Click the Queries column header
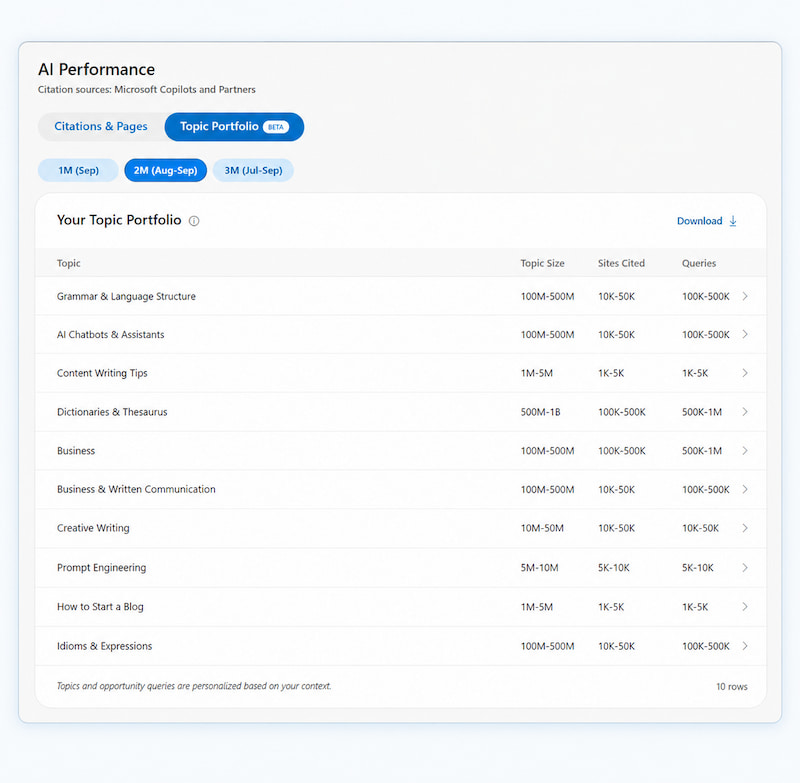 (x=699, y=263)
